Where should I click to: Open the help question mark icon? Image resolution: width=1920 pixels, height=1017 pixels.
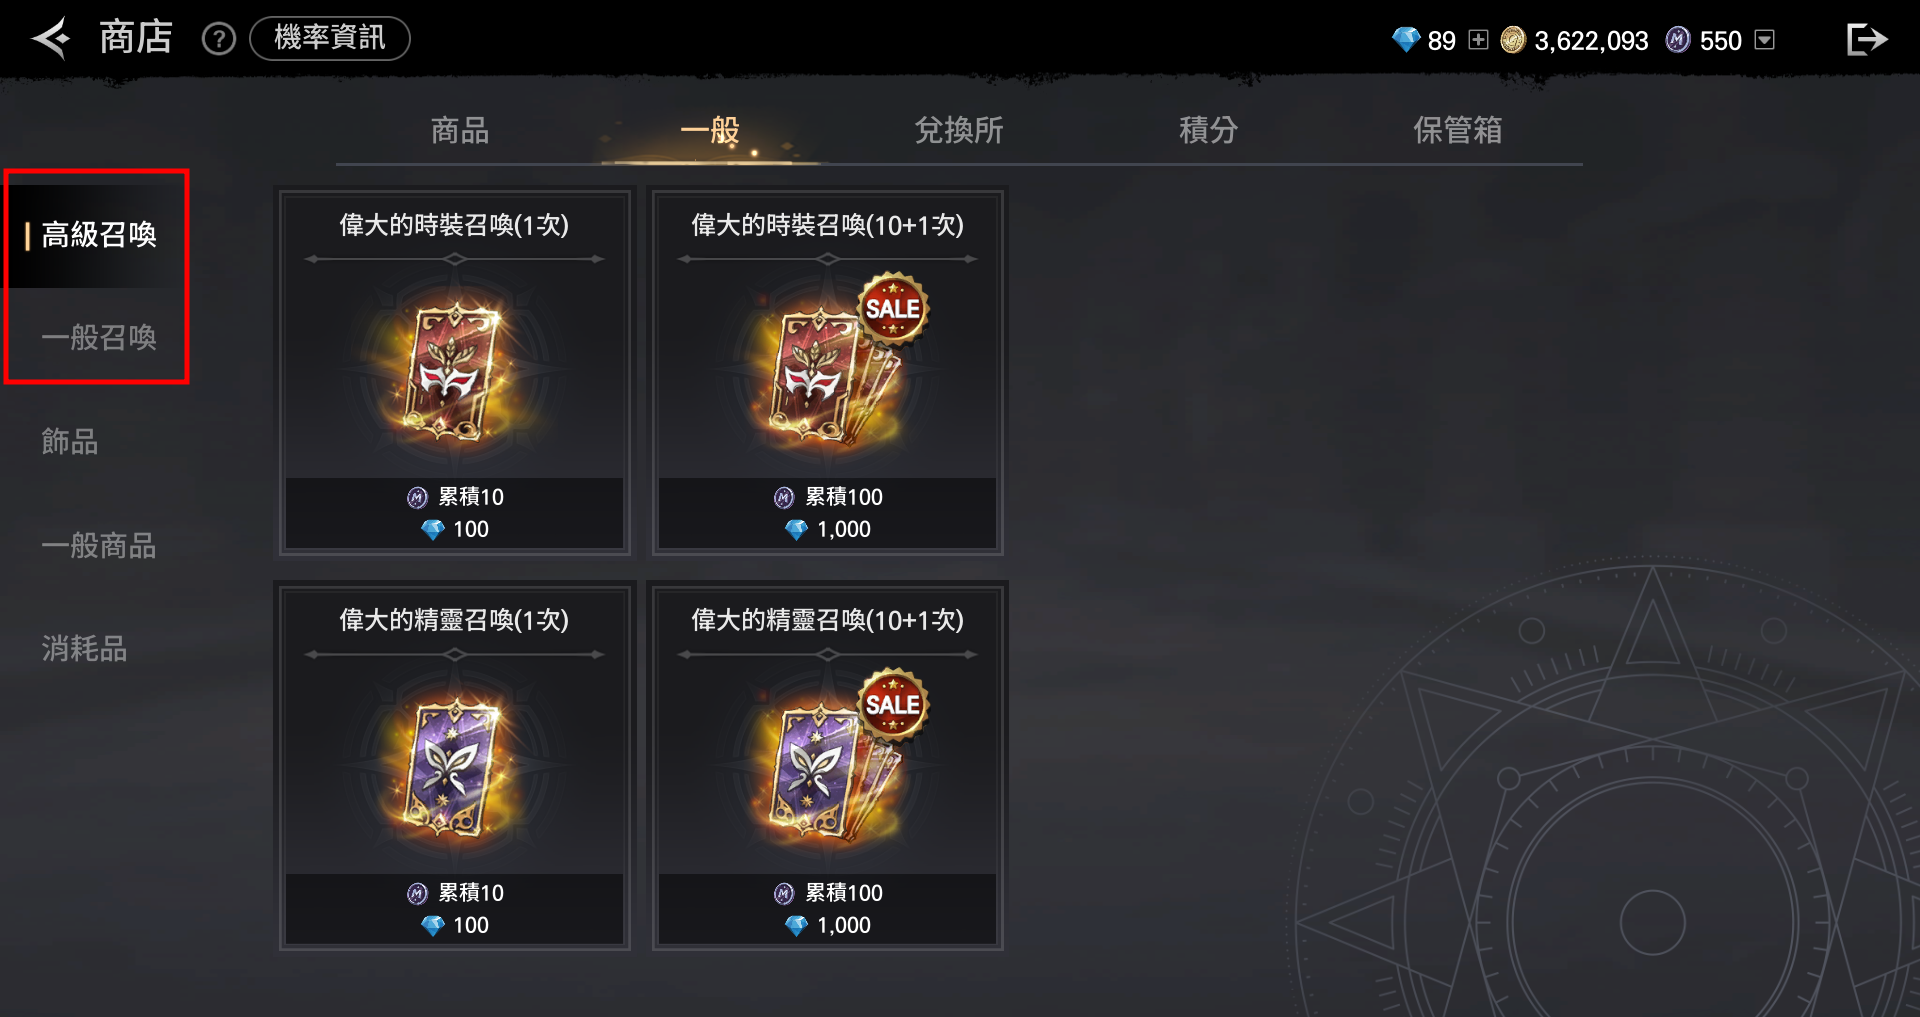coord(218,39)
